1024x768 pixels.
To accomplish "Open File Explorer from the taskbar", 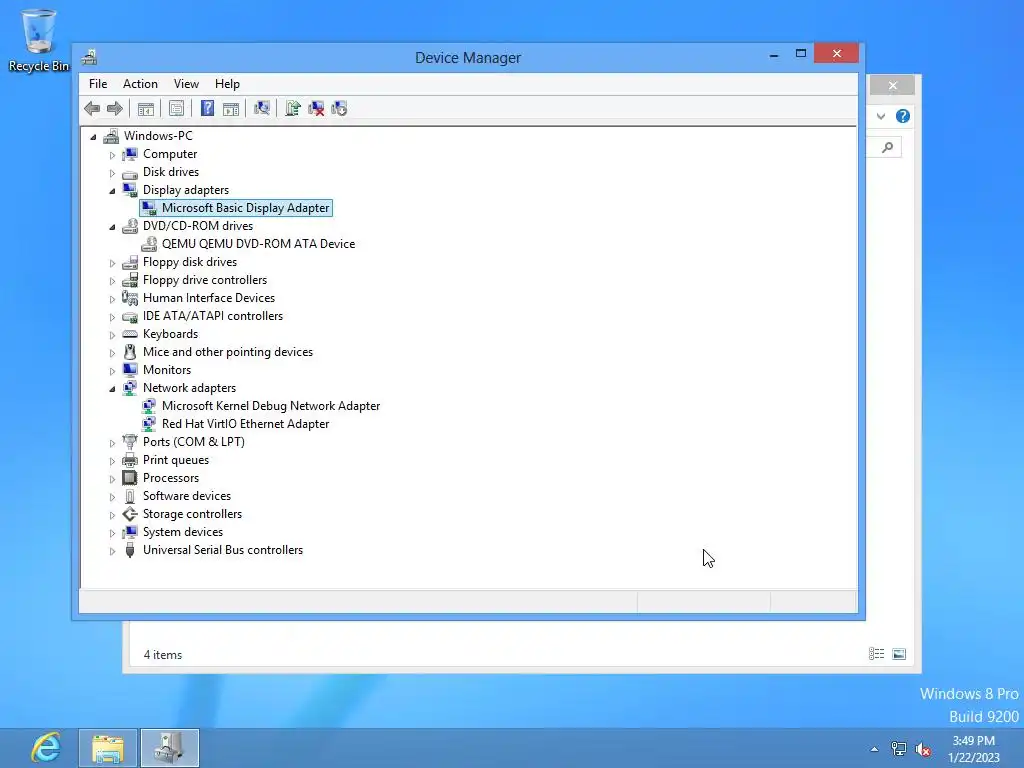I will click(108, 748).
